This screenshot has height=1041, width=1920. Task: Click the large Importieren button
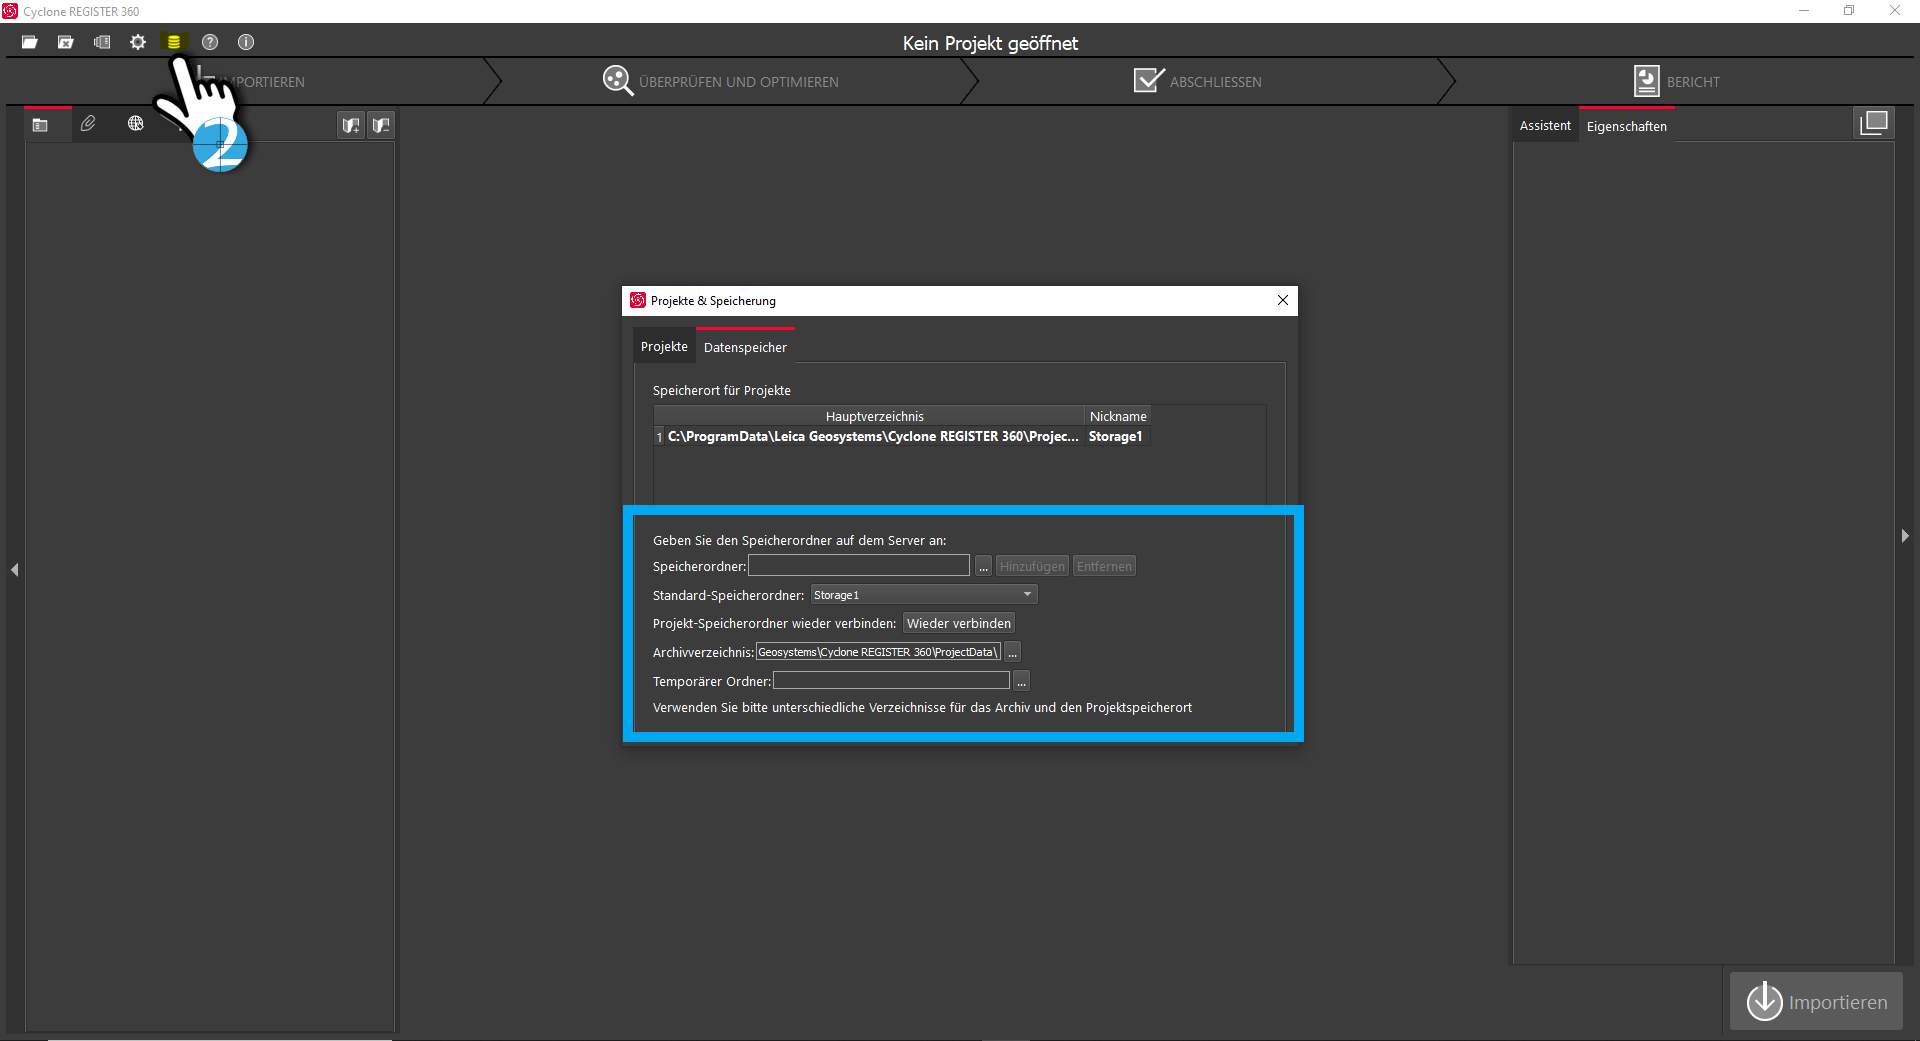point(1816,1001)
